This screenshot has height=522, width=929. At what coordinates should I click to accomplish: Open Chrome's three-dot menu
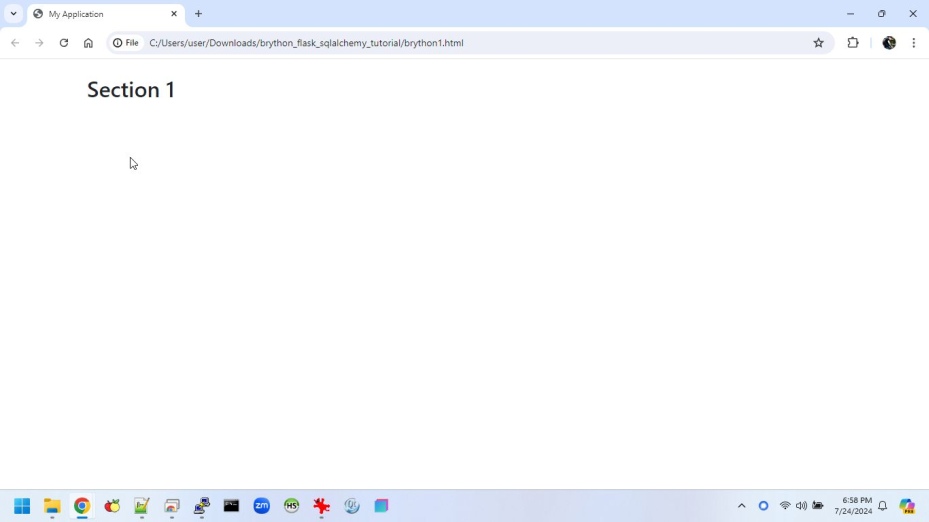click(913, 43)
